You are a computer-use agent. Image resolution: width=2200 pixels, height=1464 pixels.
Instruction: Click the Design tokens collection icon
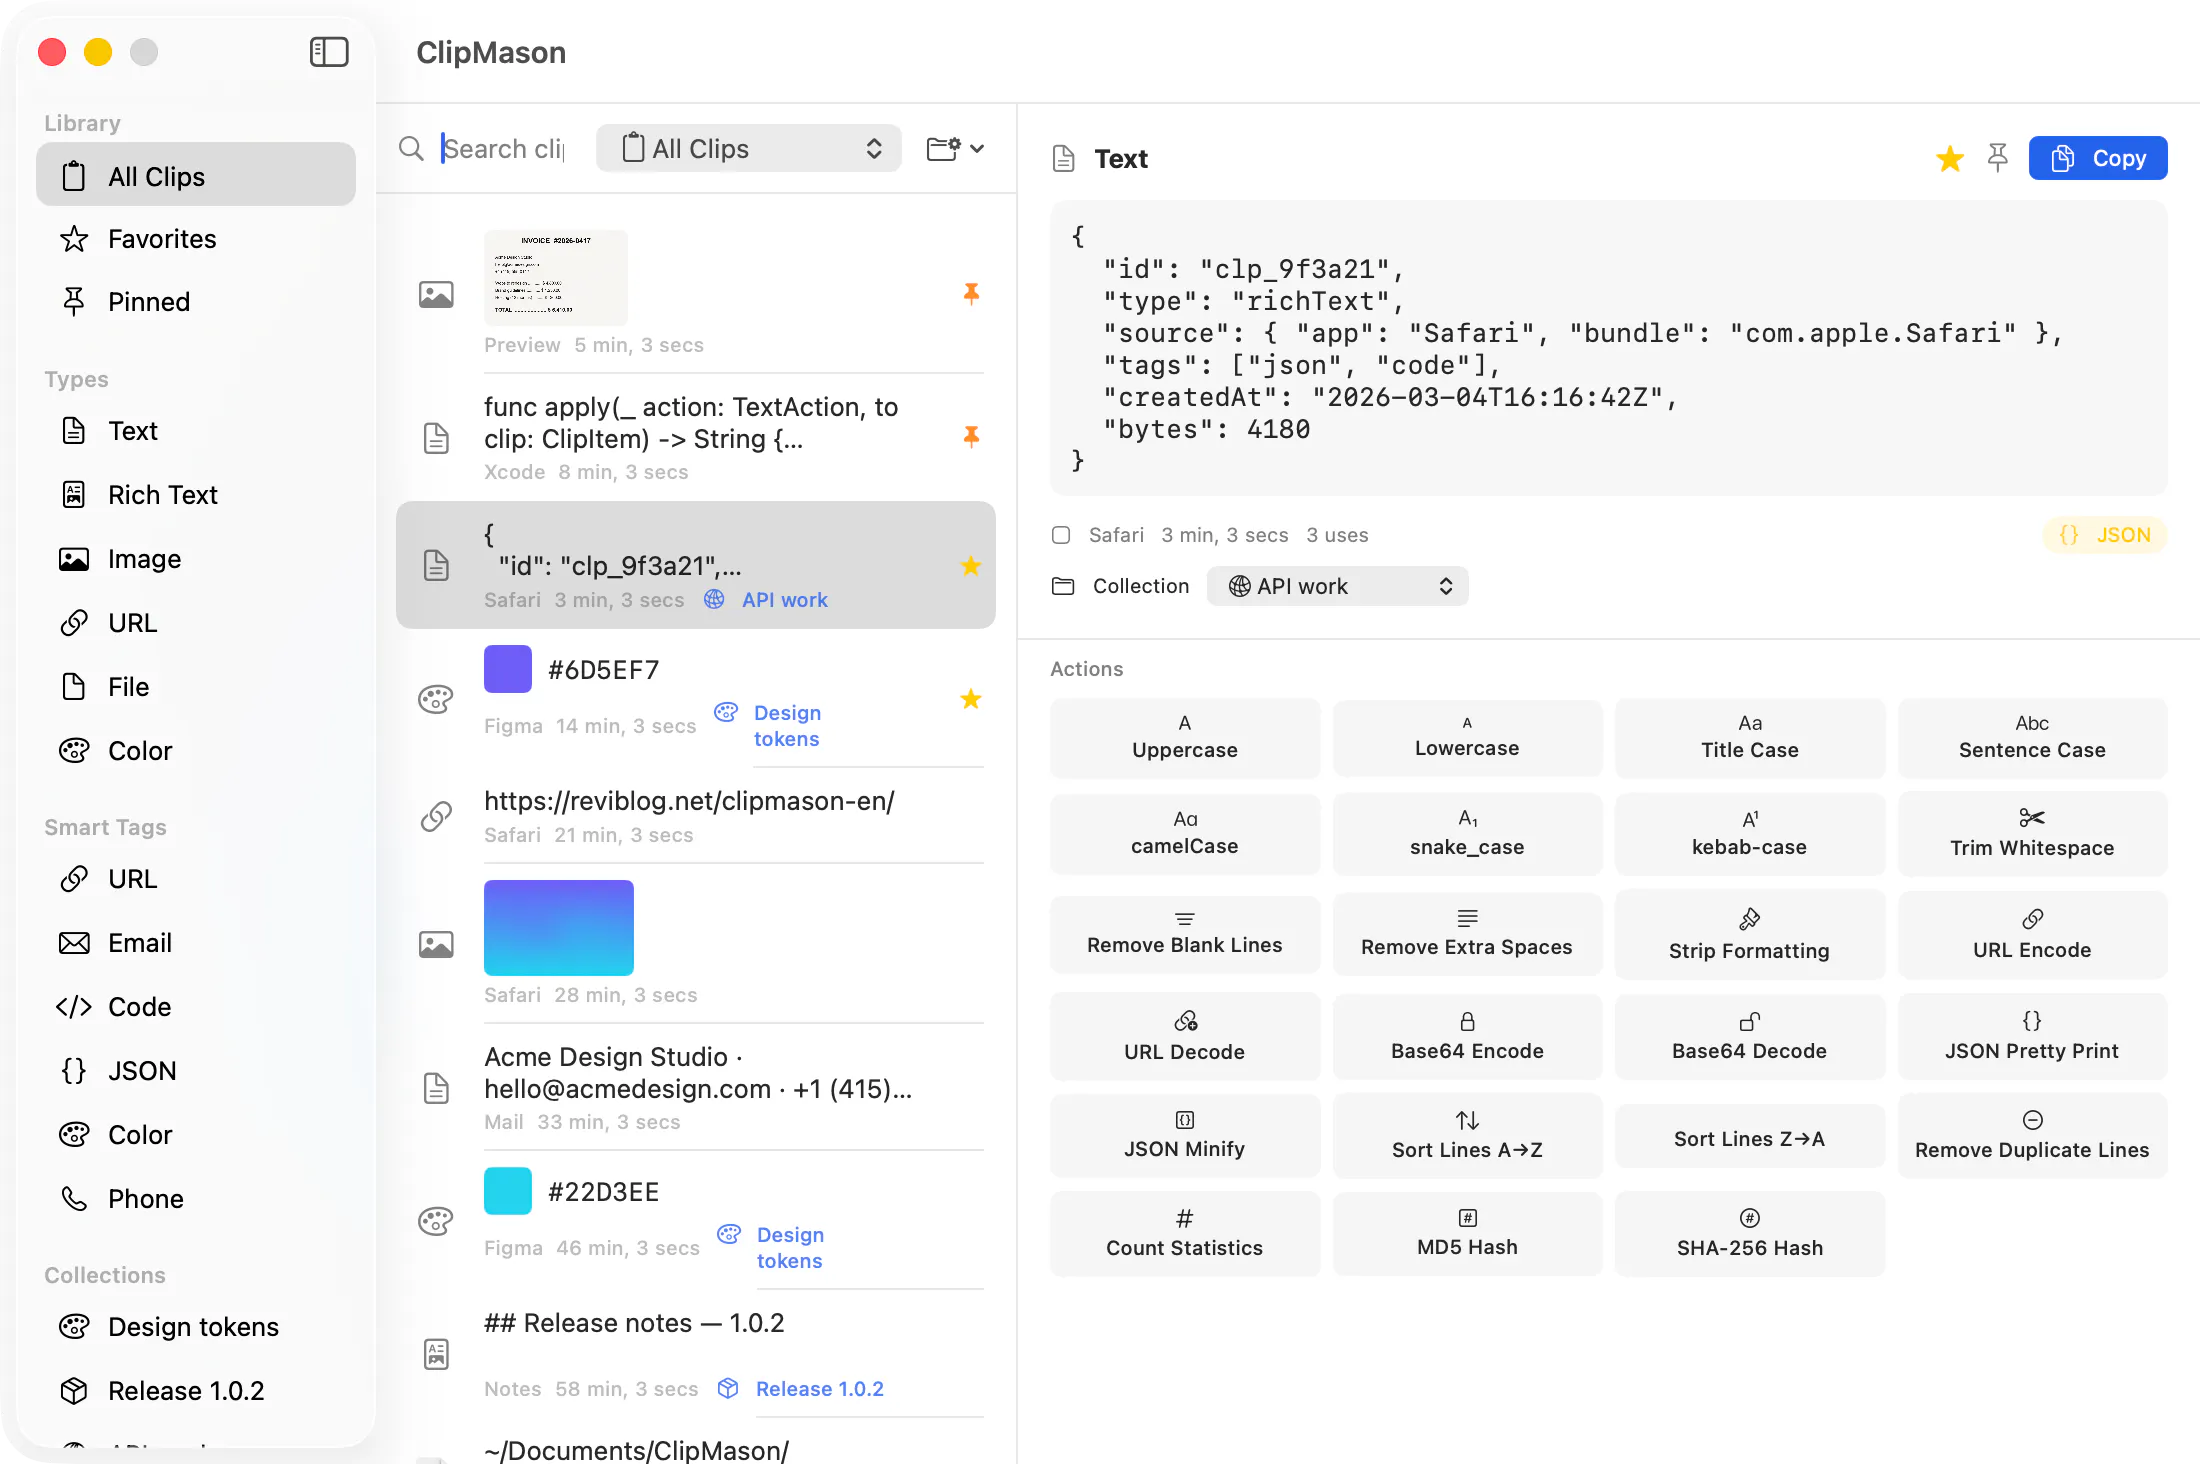[74, 1327]
